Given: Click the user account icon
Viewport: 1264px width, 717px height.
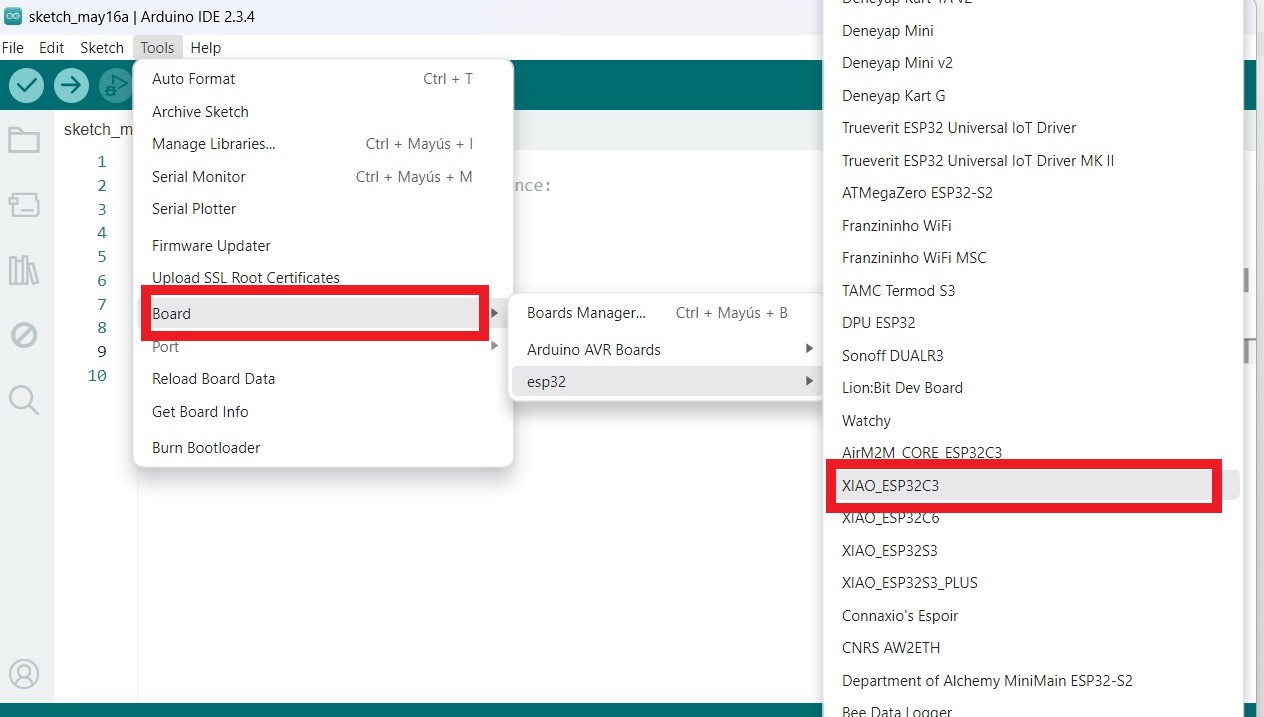Looking at the screenshot, I should (24, 674).
